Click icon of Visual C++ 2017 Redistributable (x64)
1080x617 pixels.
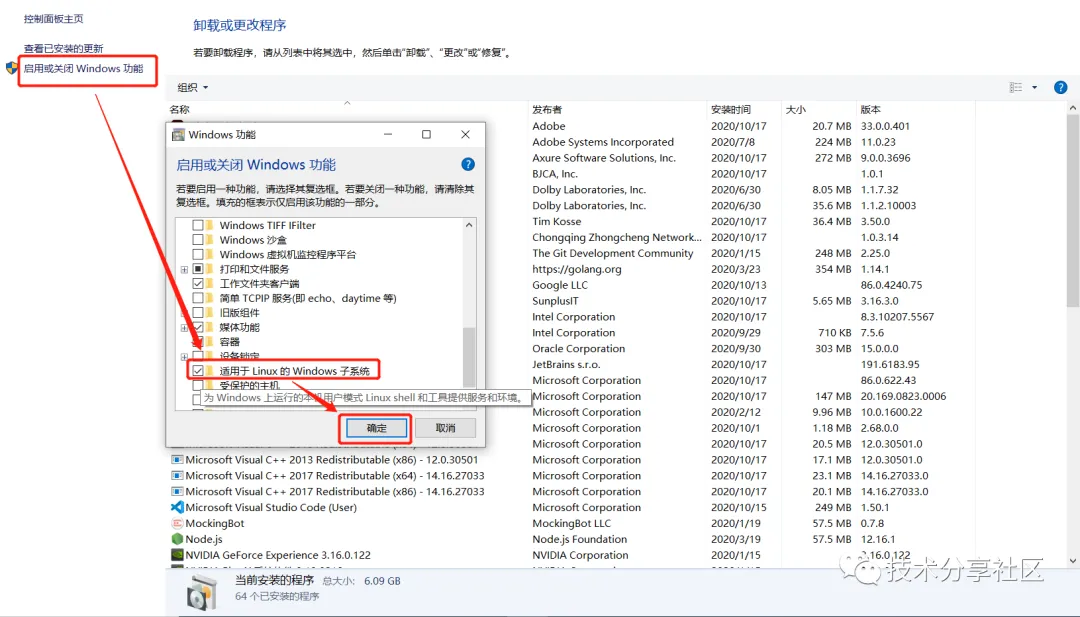tap(177, 476)
